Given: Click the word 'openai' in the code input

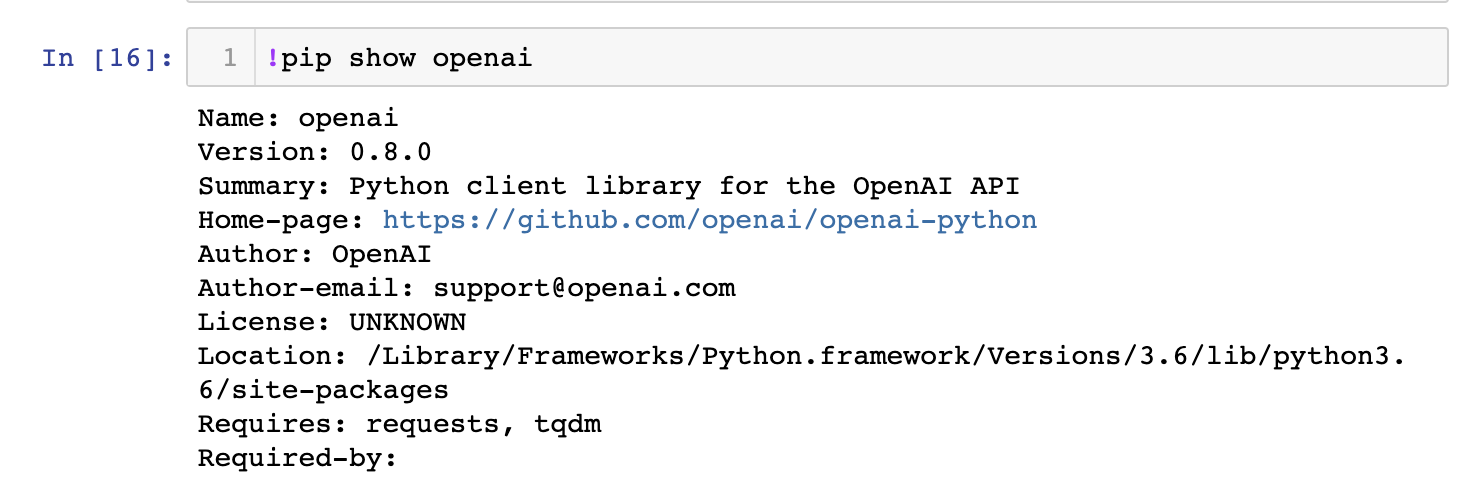Looking at the screenshot, I should coord(482,58).
